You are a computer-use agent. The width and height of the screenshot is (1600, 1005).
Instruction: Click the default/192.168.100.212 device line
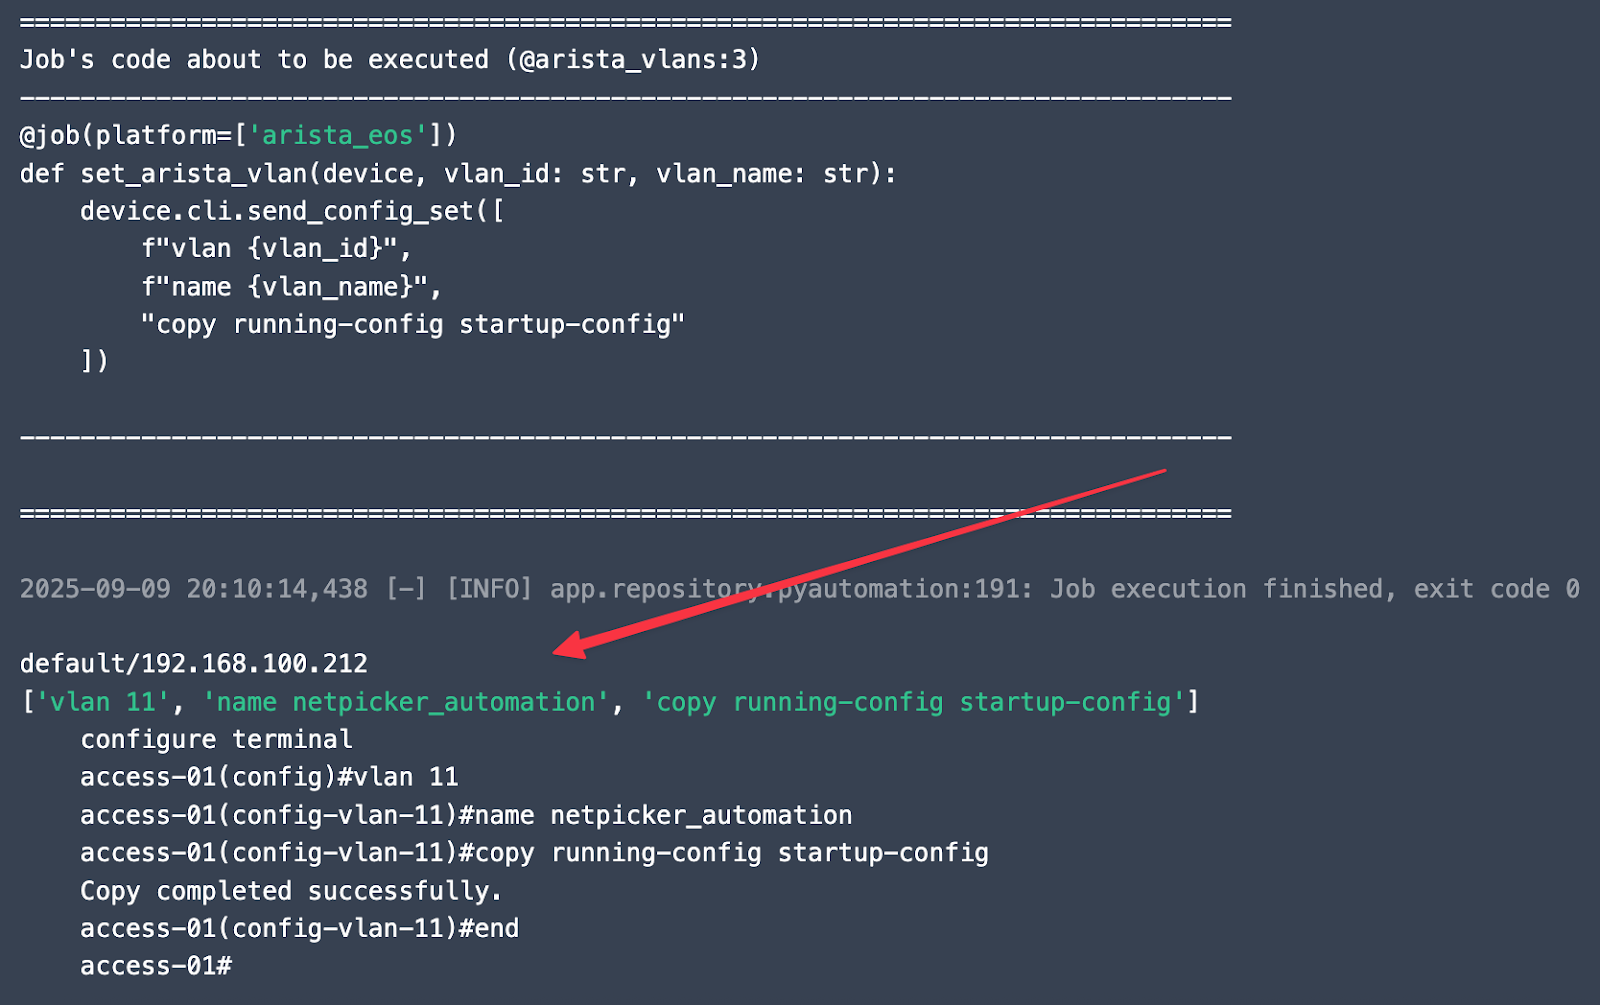click(x=194, y=664)
